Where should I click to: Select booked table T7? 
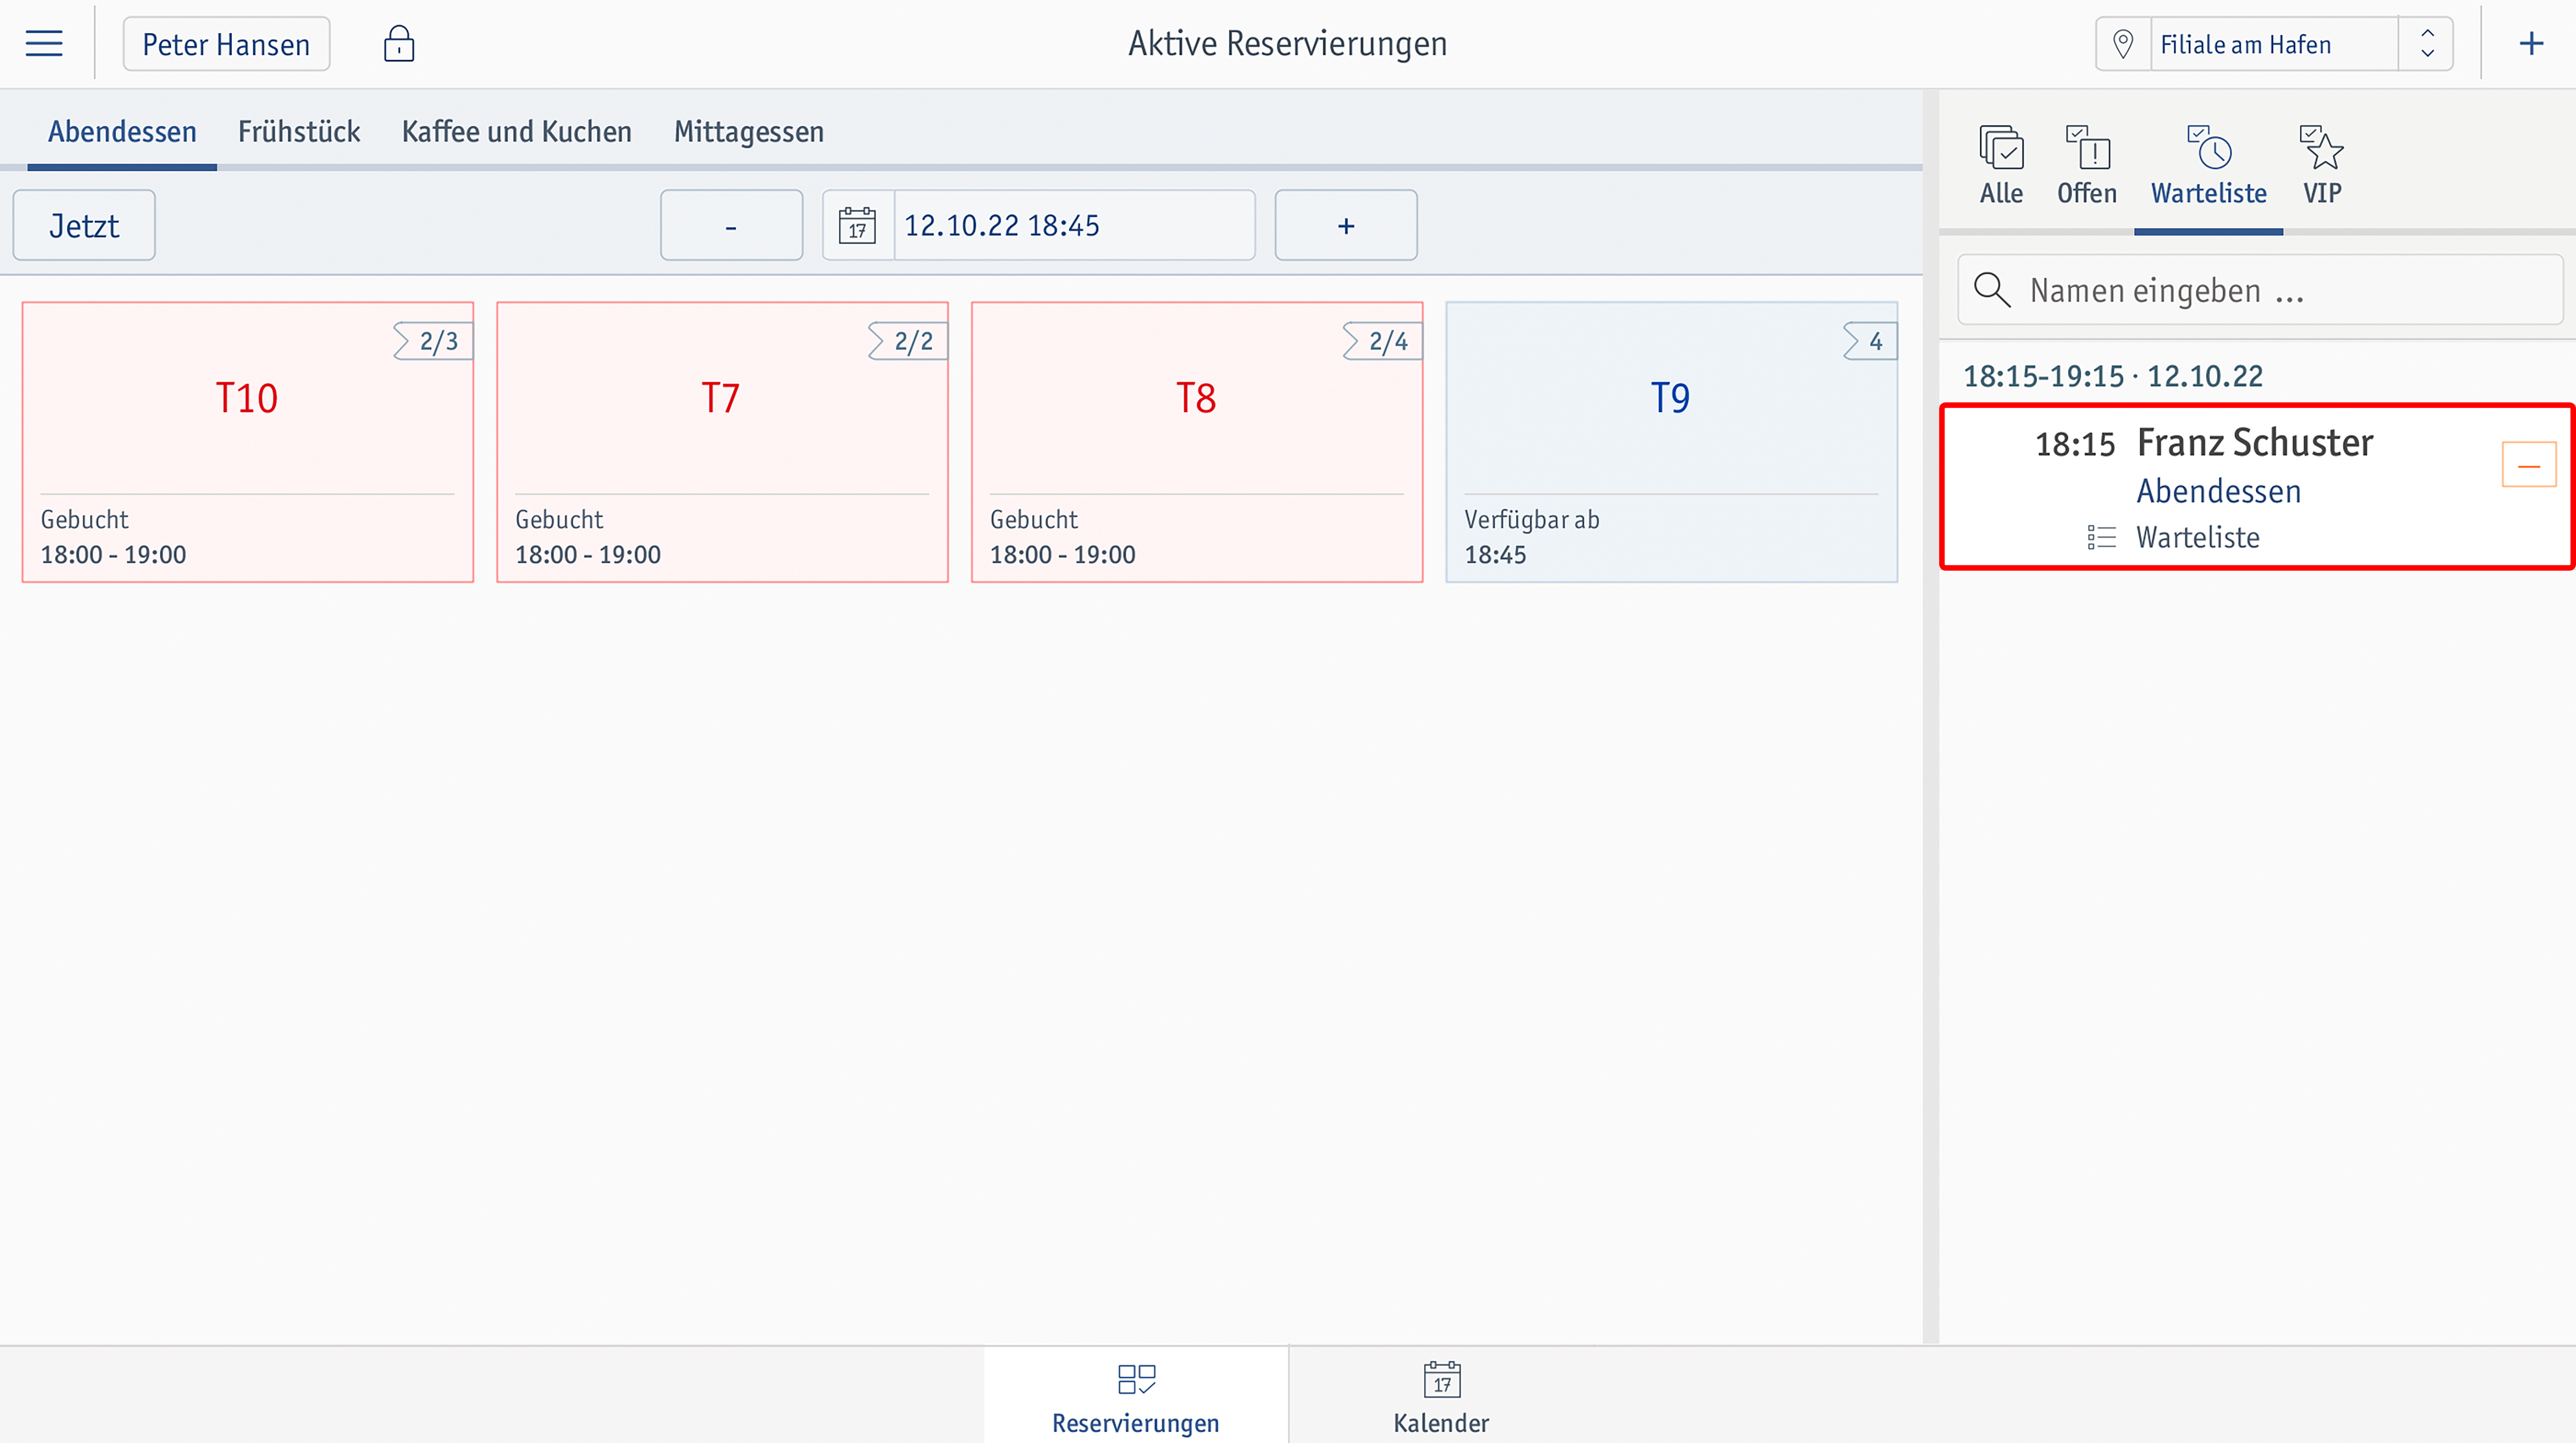pos(722,442)
